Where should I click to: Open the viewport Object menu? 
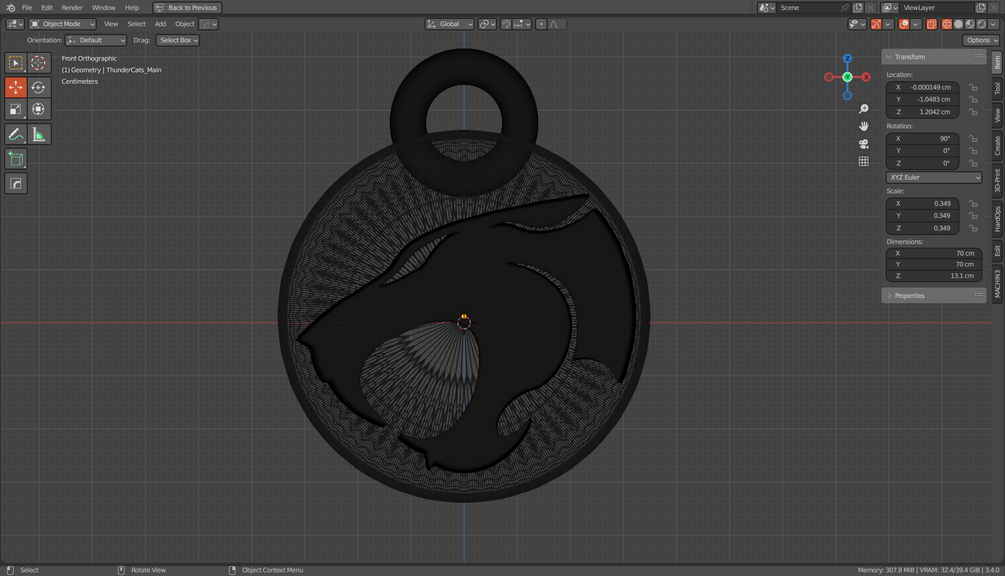[185, 24]
